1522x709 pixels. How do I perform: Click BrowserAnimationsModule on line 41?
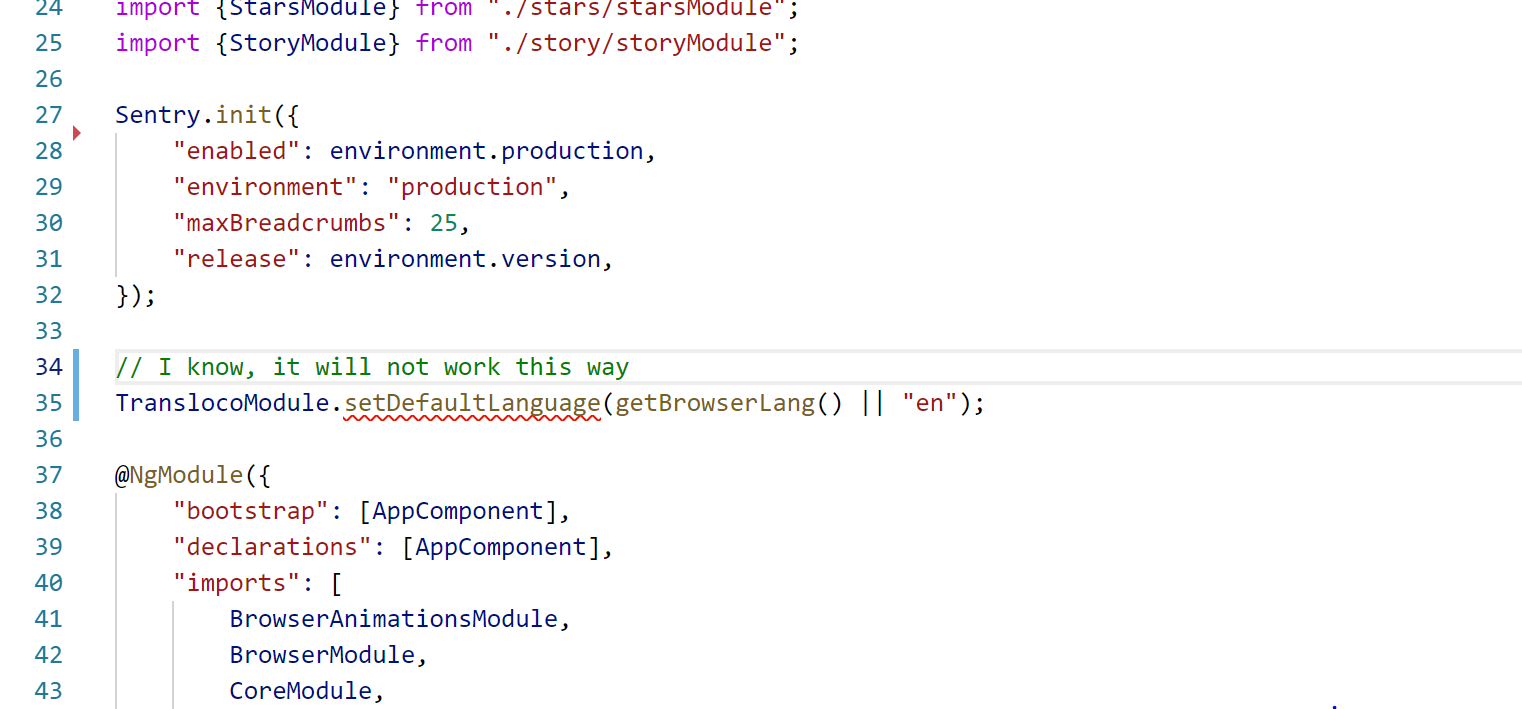pos(393,618)
